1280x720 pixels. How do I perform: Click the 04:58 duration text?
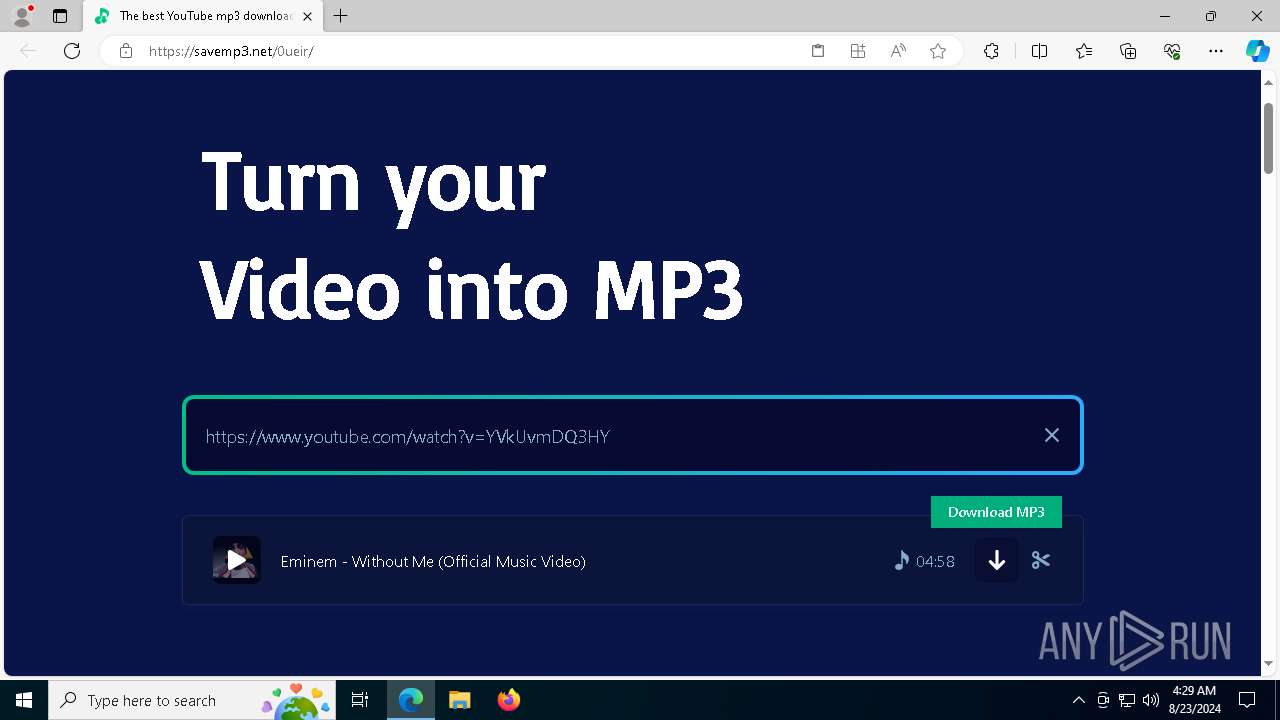[x=935, y=561]
